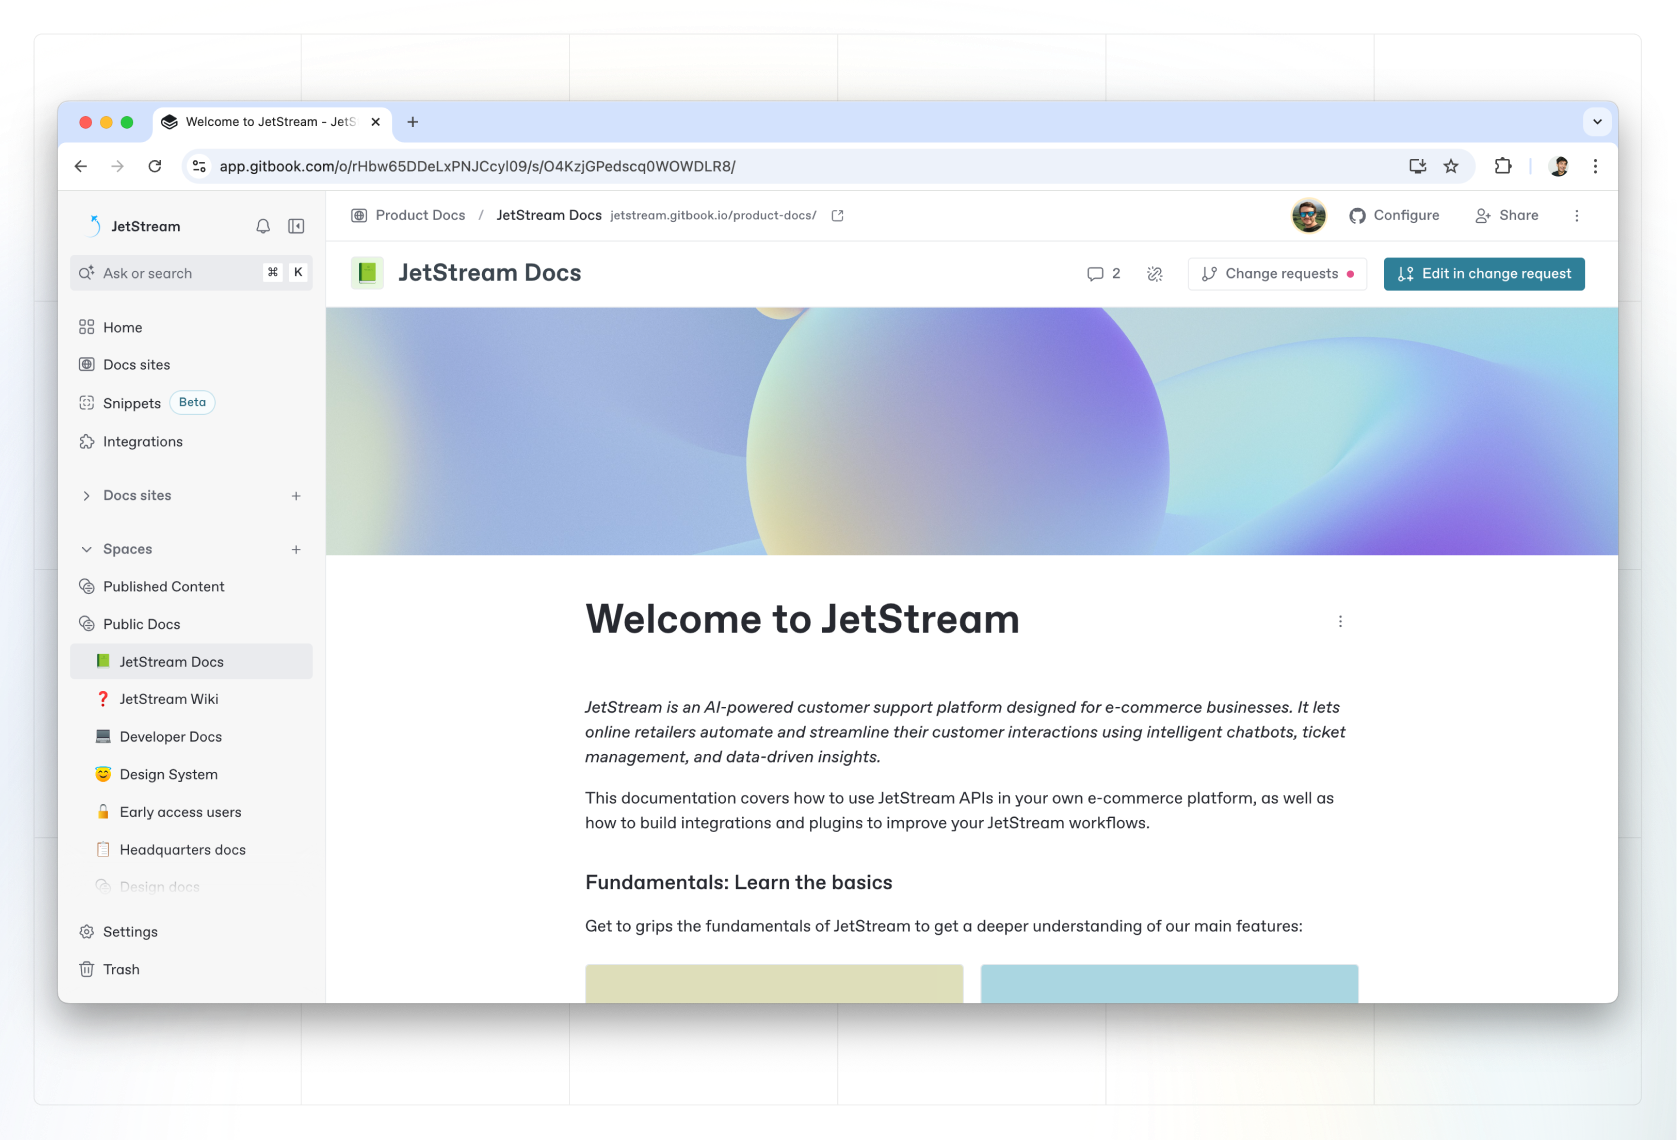Open Change requests dropdown
Screen dimensions: 1677x1140
tap(1277, 274)
